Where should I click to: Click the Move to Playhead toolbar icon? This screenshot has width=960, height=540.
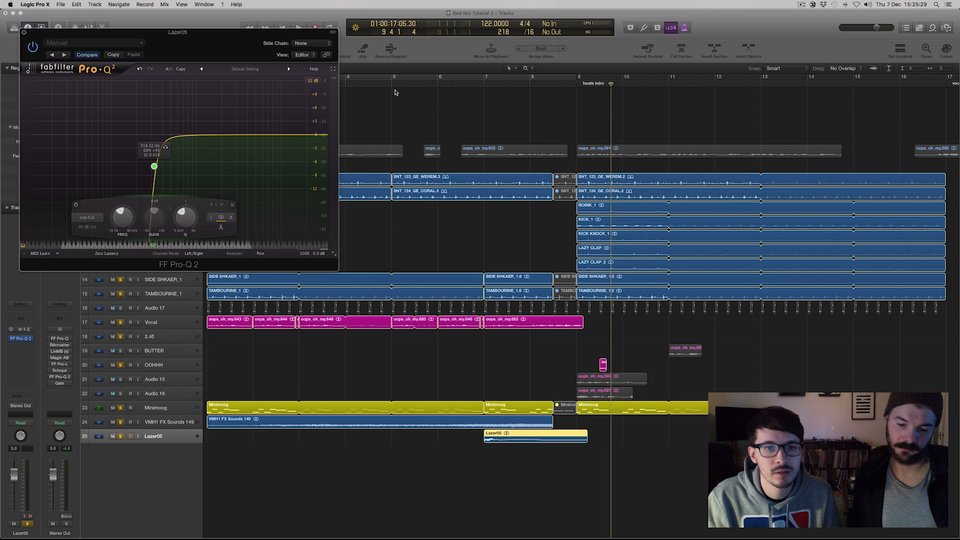pyautogui.click(x=491, y=50)
